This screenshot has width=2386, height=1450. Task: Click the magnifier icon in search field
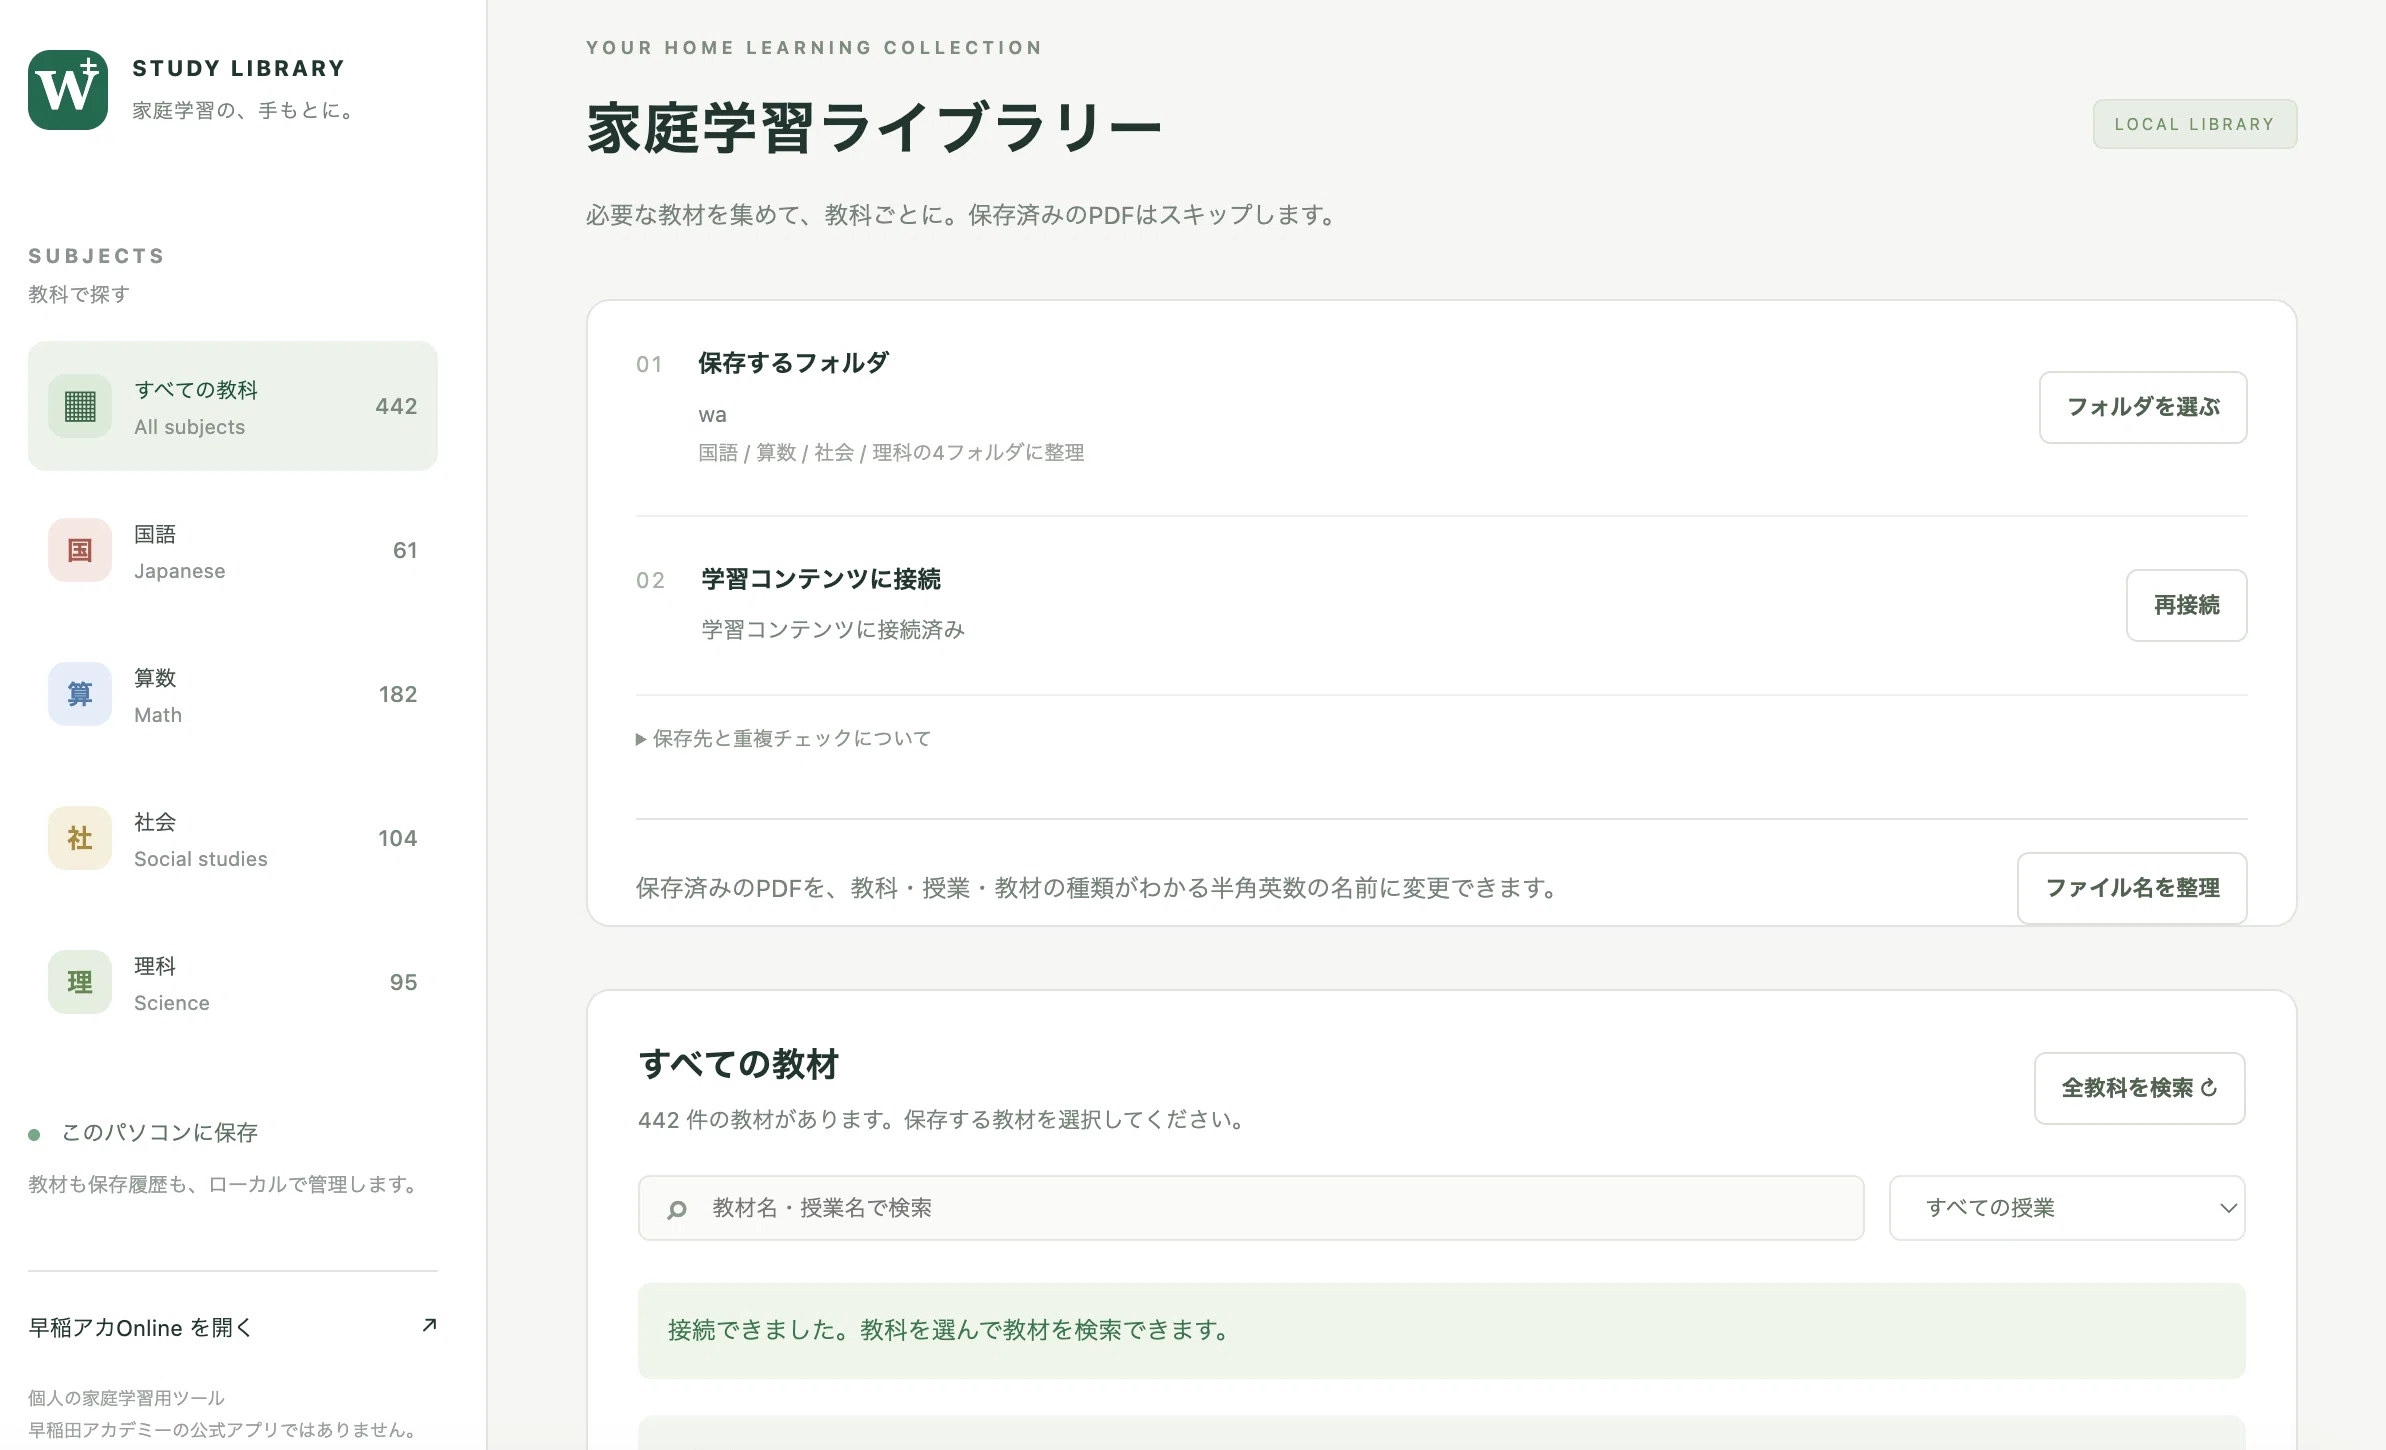tap(677, 1209)
